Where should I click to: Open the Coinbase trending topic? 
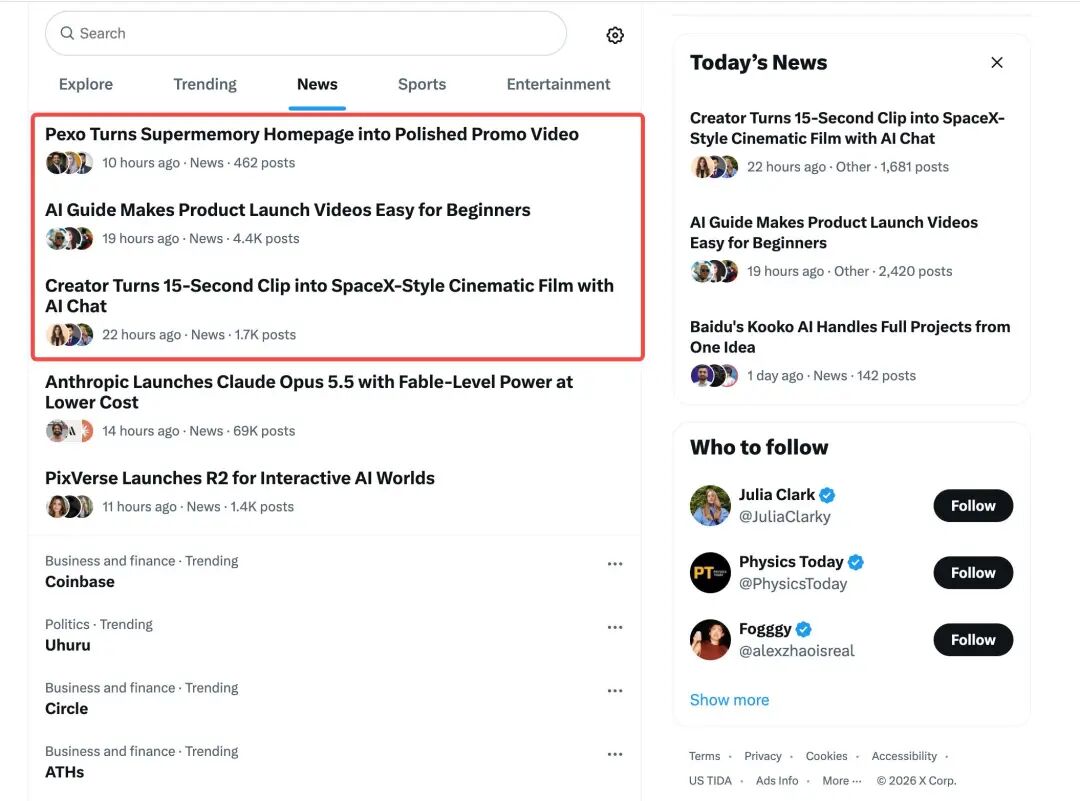[x=80, y=582]
